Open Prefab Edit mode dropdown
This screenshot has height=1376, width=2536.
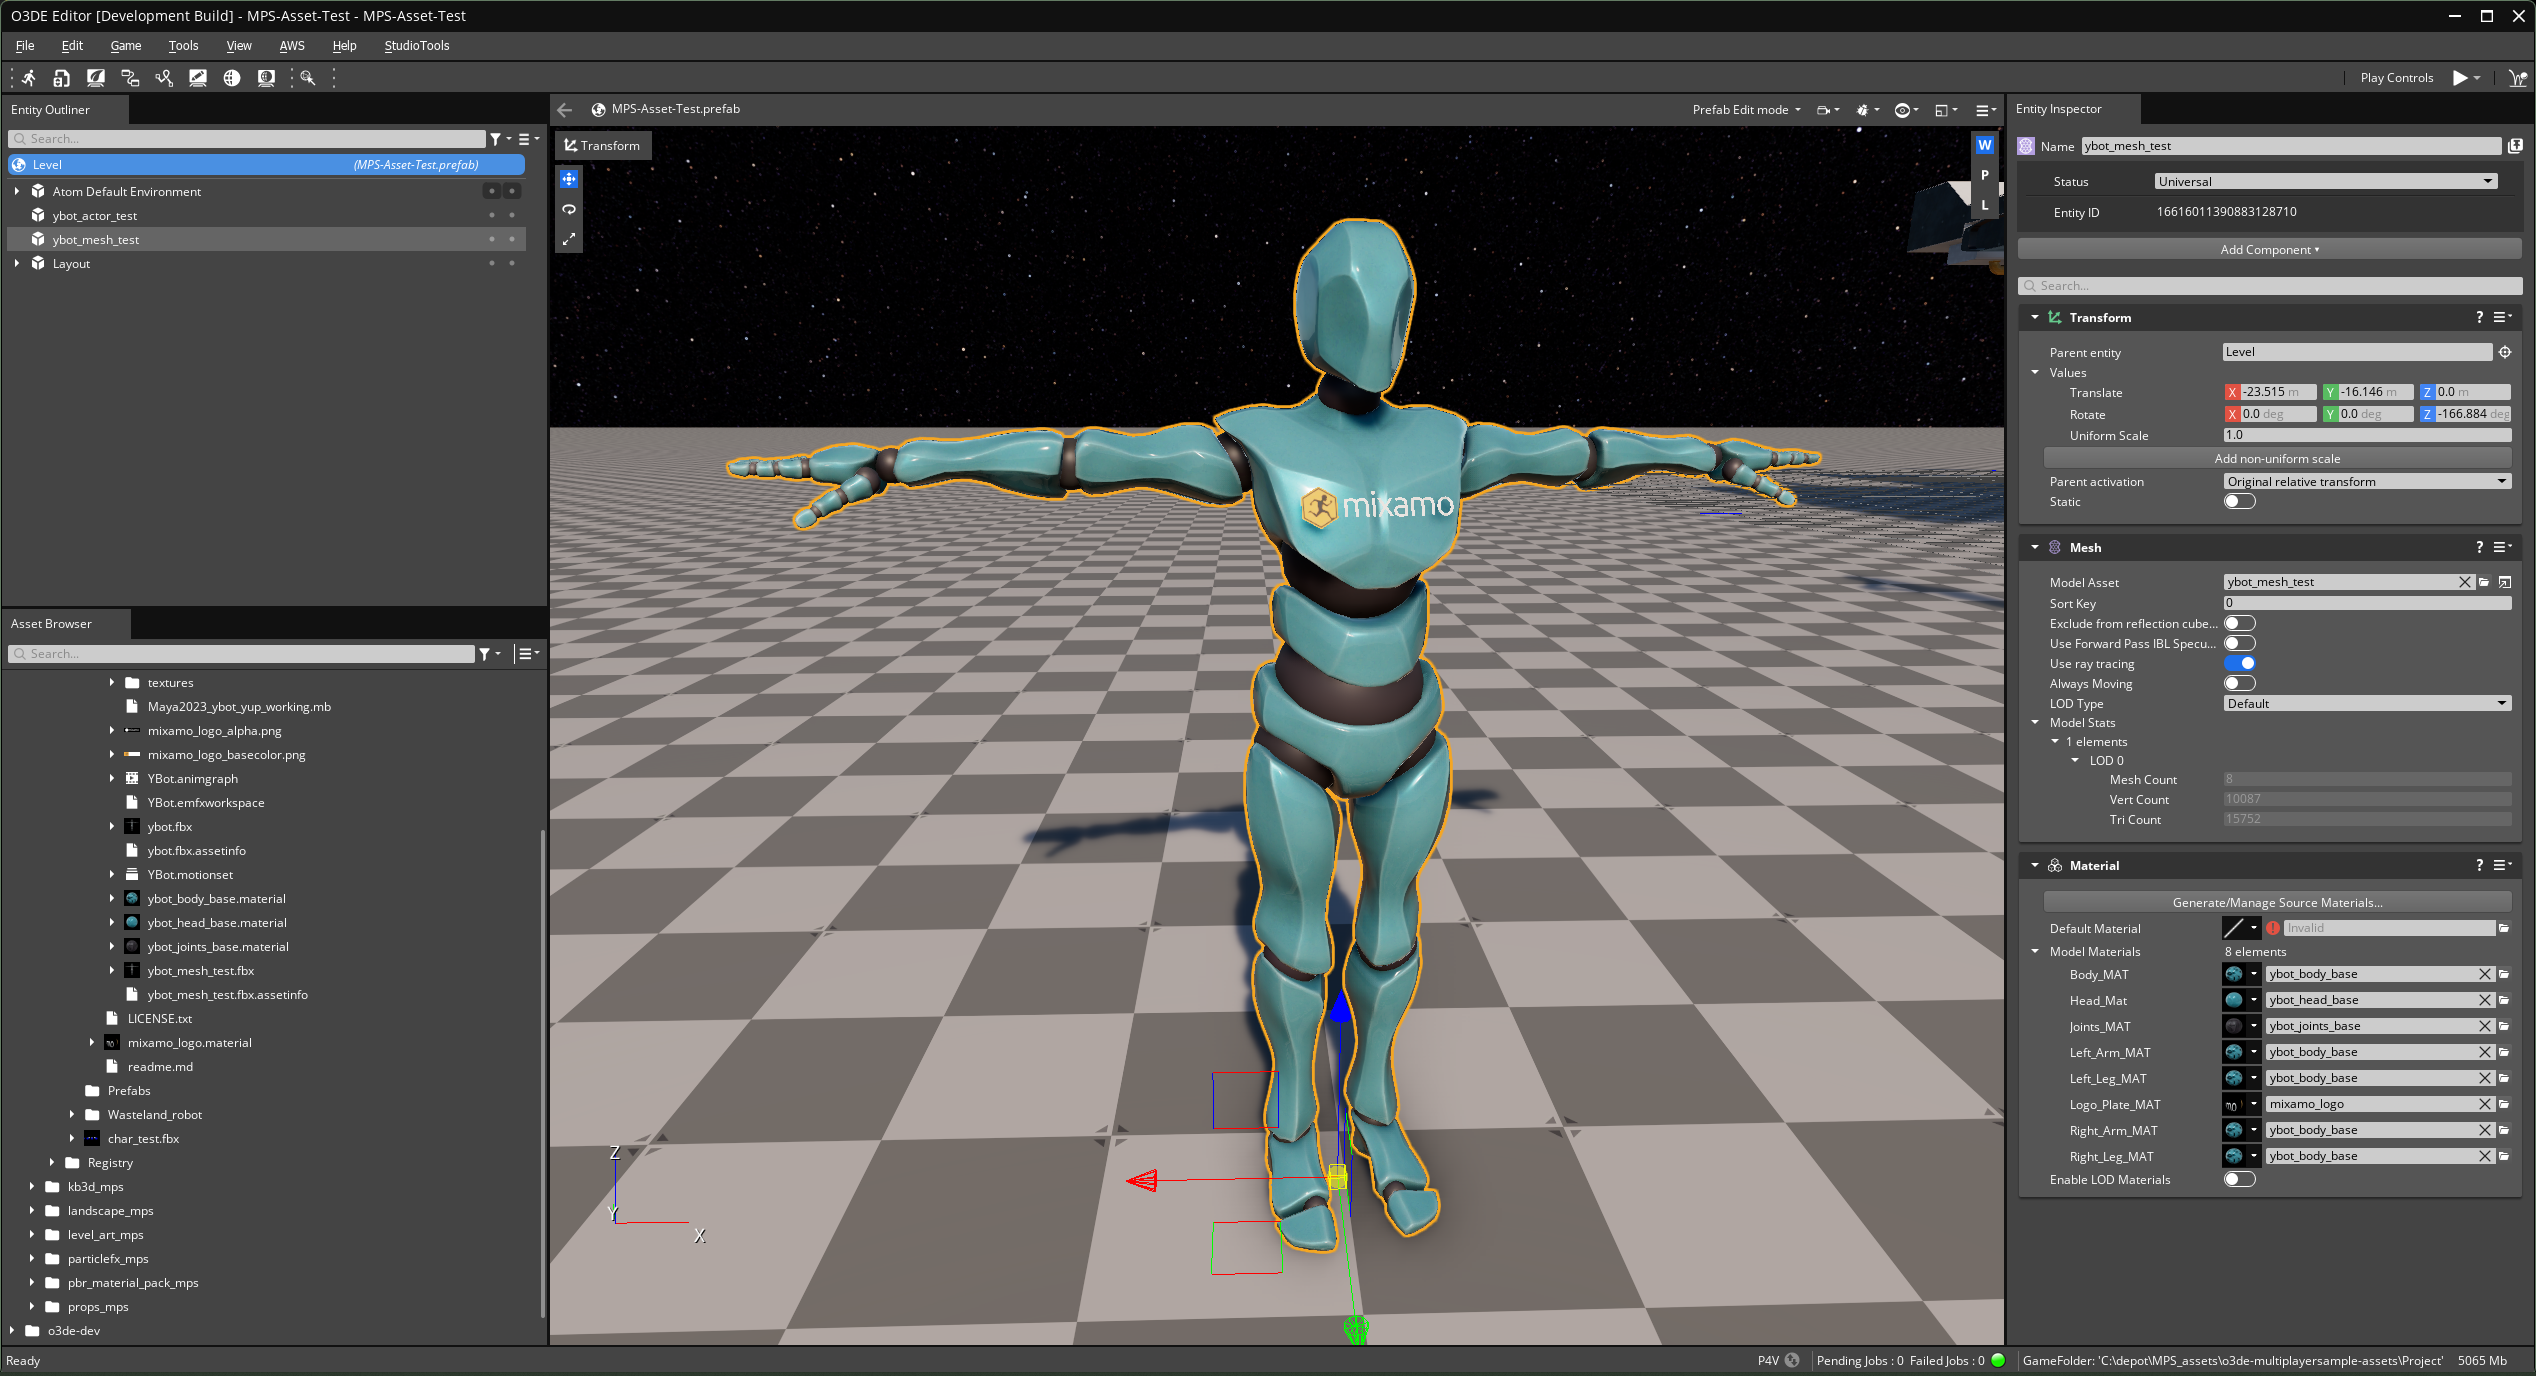[1746, 110]
